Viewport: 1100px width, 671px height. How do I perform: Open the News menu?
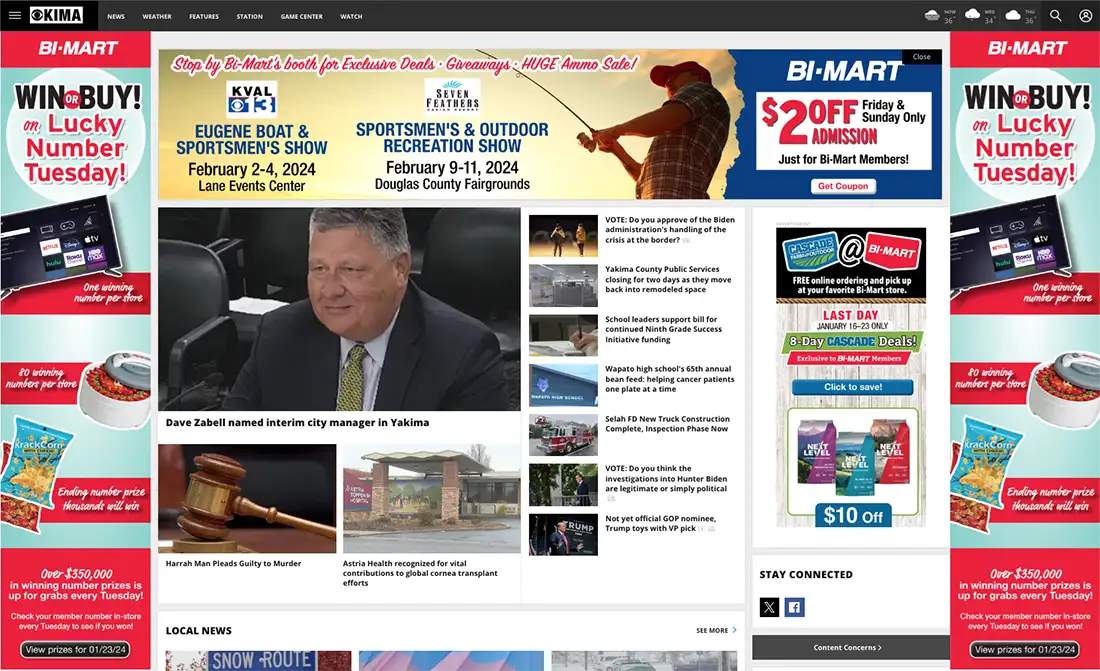(x=116, y=16)
